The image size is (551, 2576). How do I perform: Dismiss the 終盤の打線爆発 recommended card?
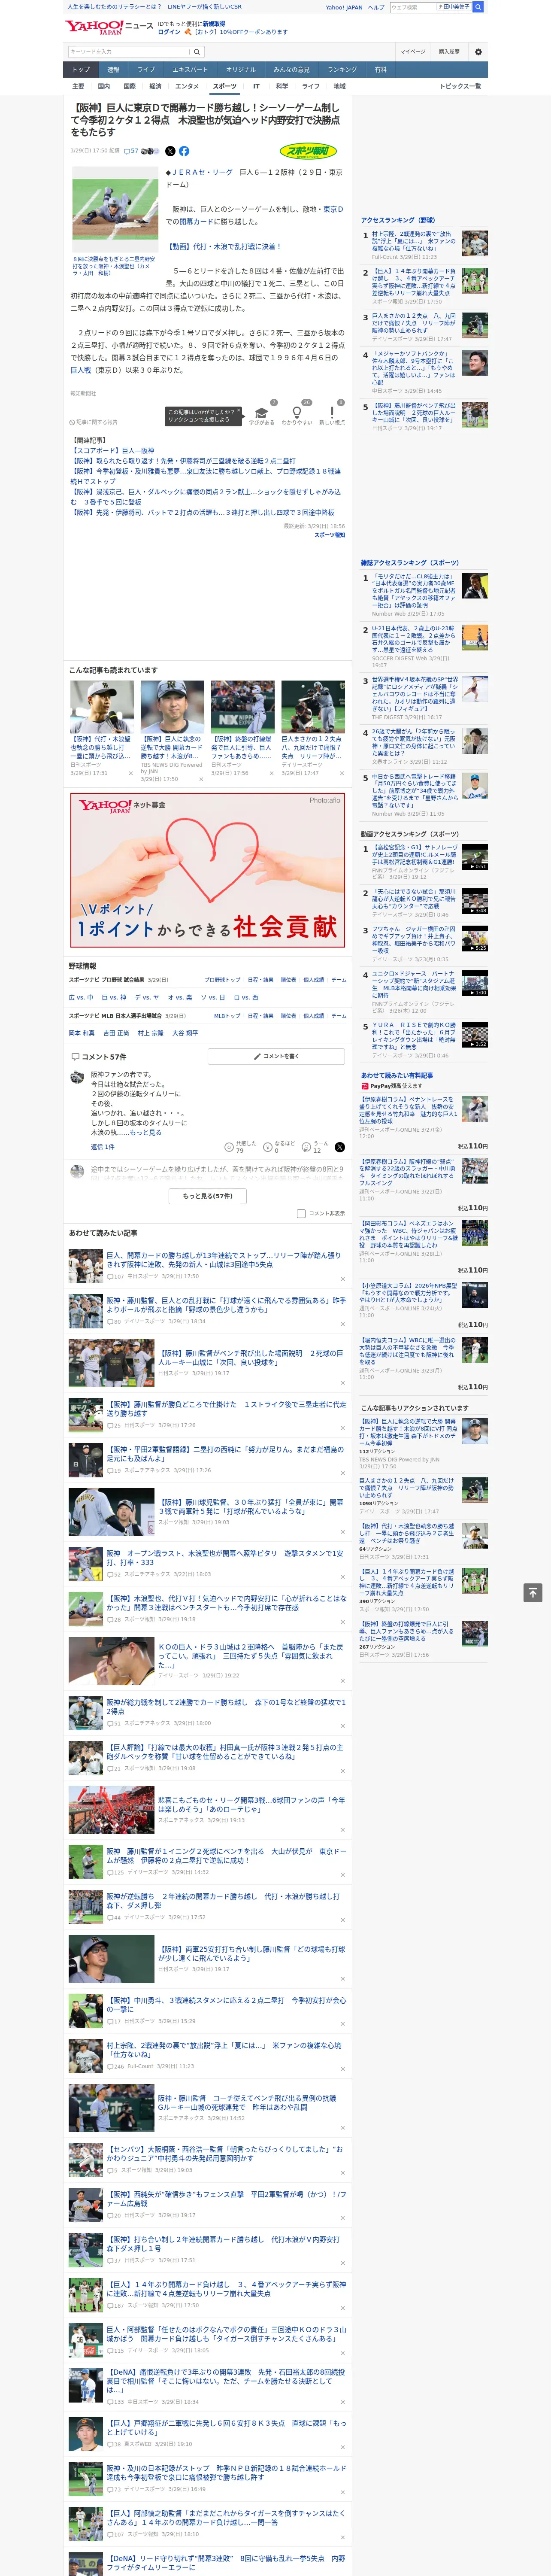point(271,773)
